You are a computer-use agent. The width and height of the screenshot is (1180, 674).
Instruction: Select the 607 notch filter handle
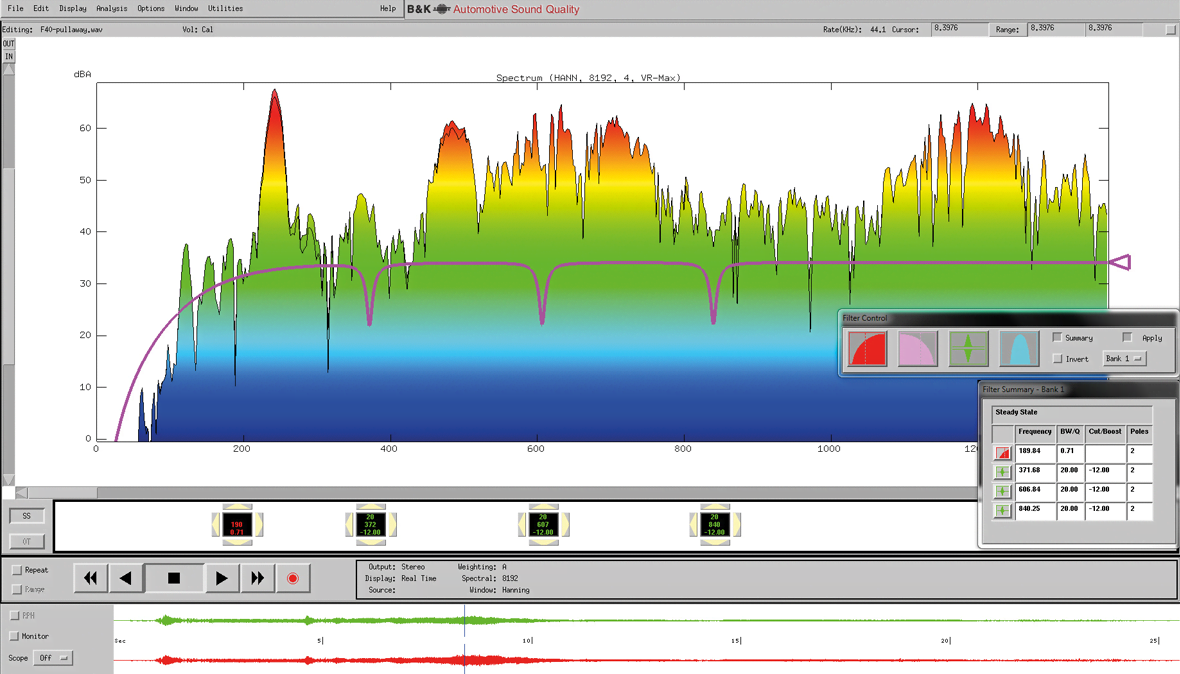click(x=543, y=524)
